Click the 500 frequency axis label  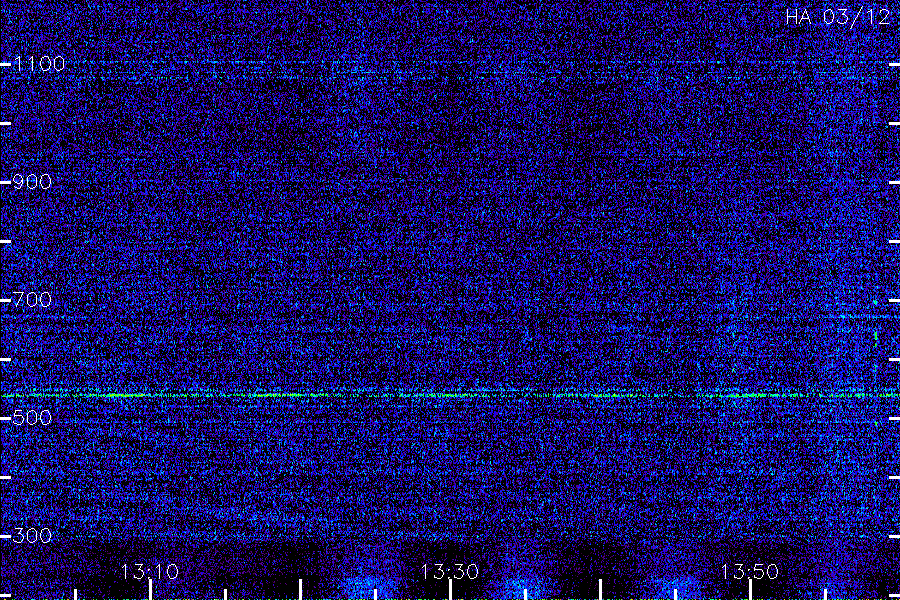coord(32,417)
